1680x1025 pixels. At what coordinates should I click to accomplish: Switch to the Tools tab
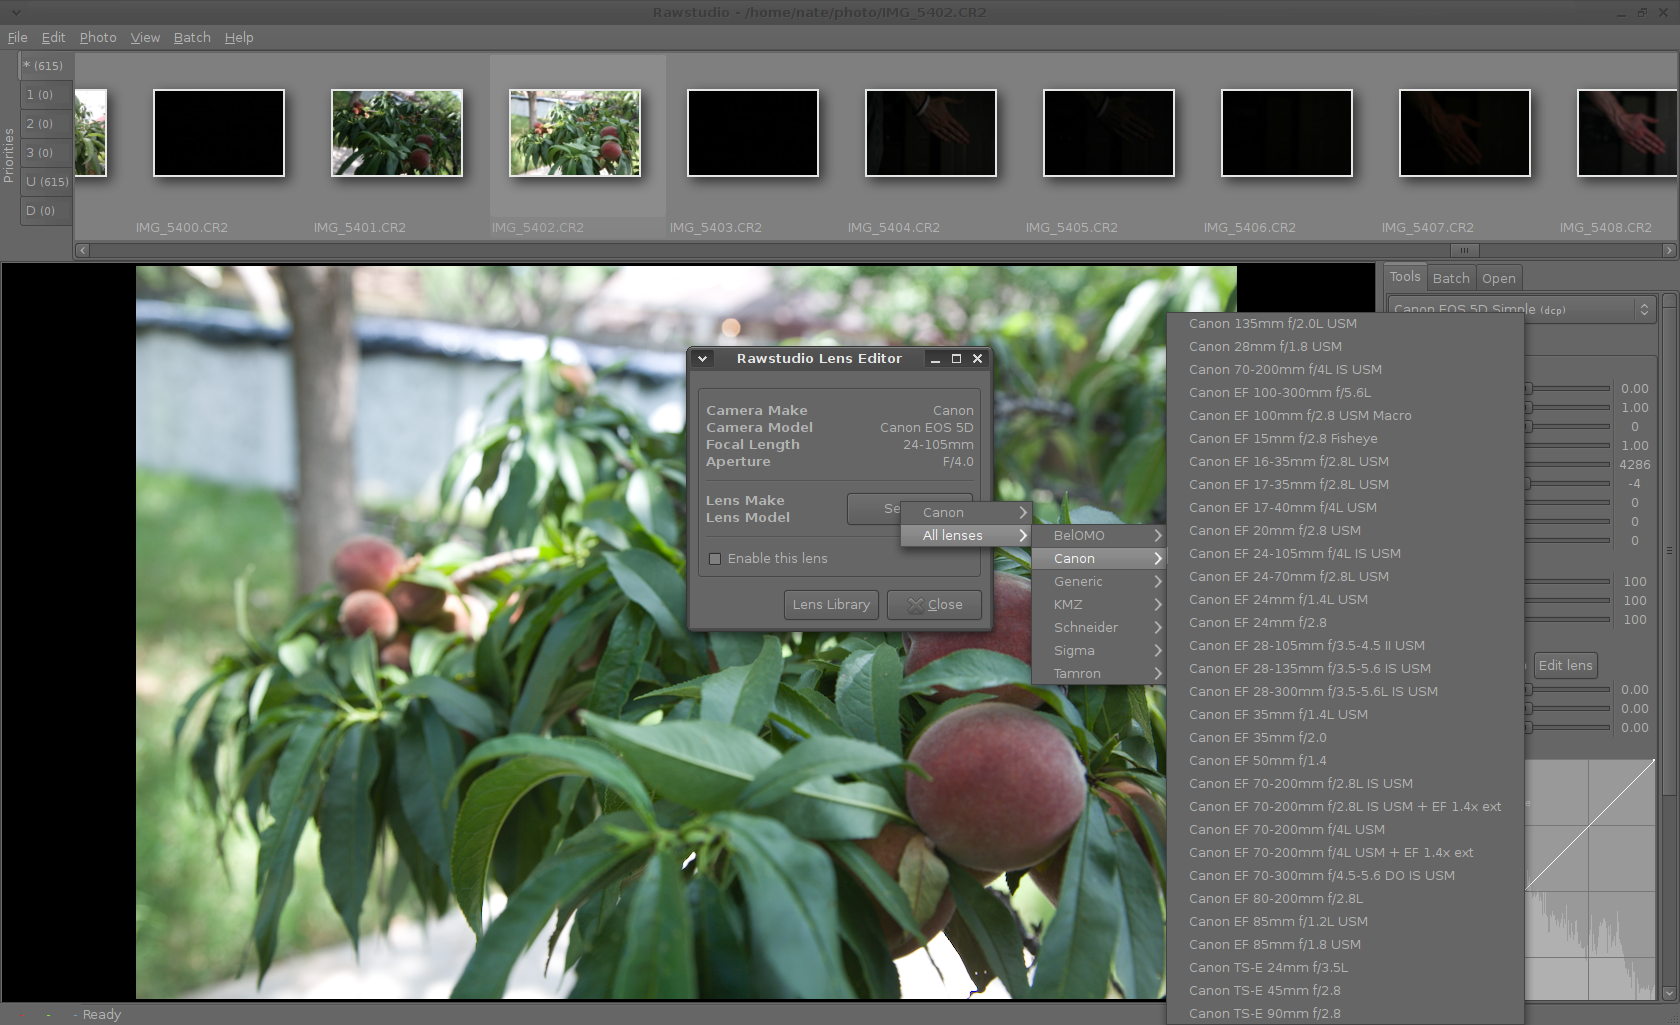click(1404, 277)
